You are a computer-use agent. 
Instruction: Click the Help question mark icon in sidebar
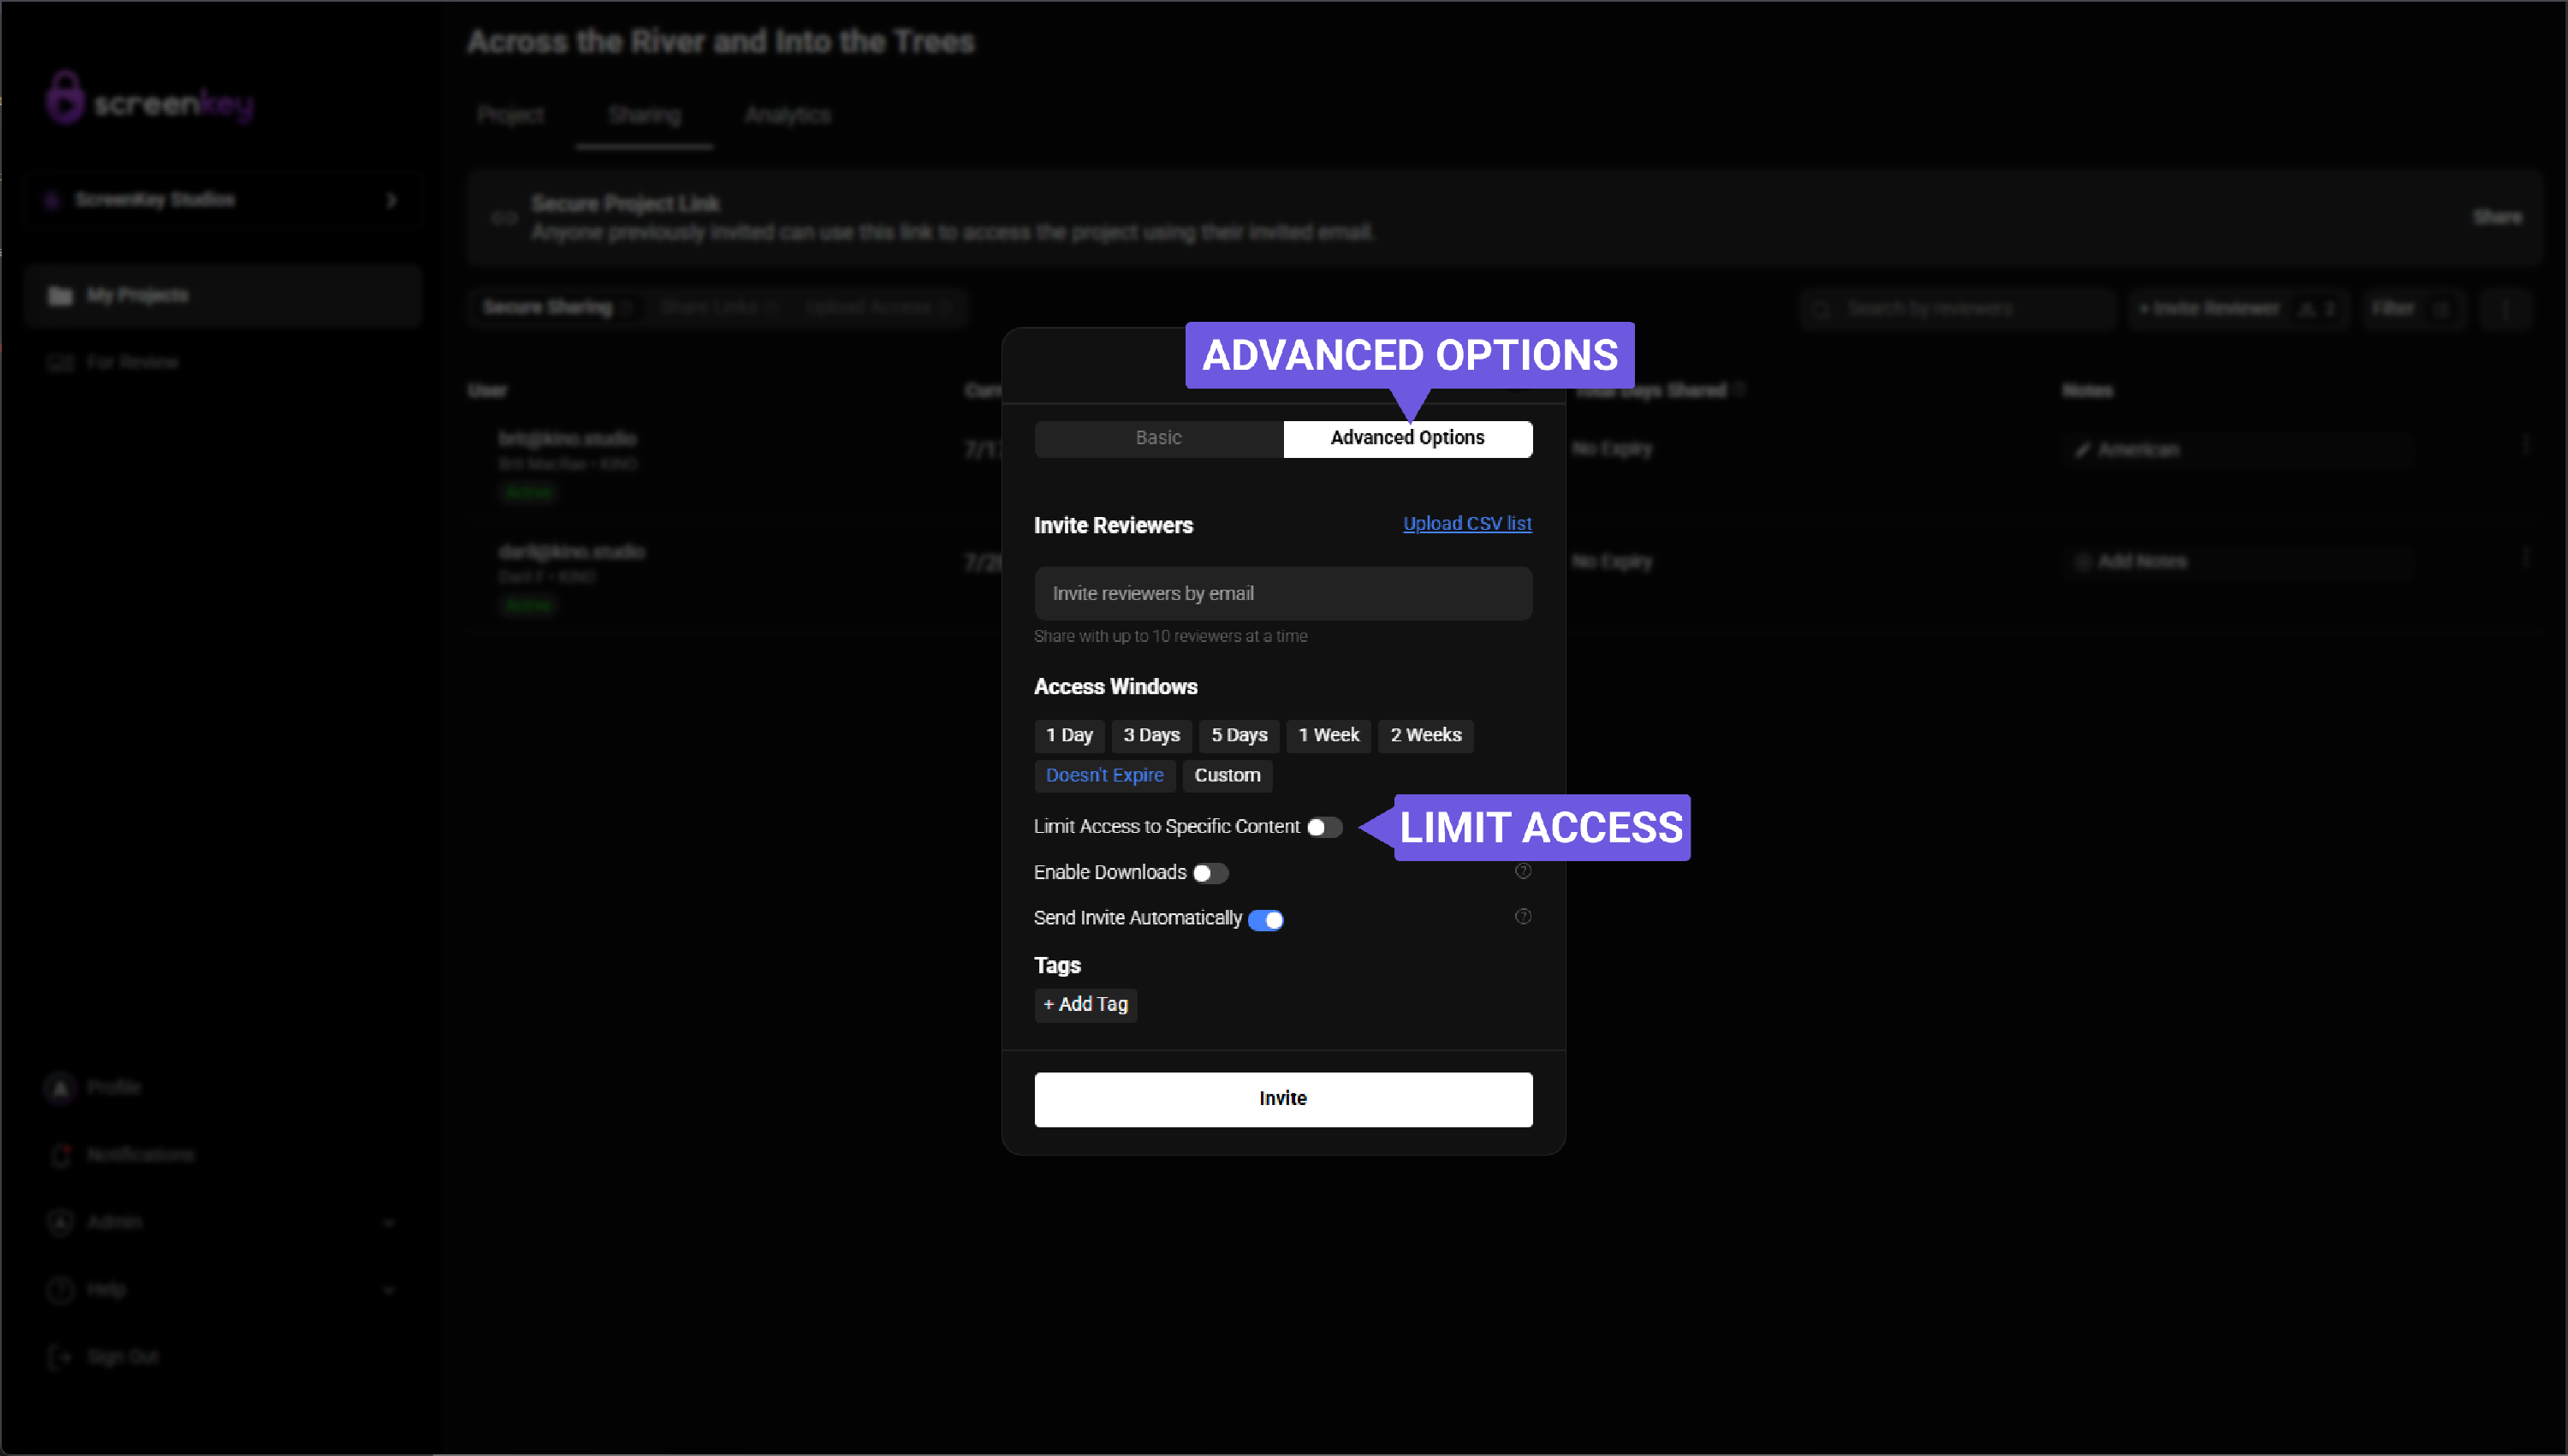coord(60,1290)
